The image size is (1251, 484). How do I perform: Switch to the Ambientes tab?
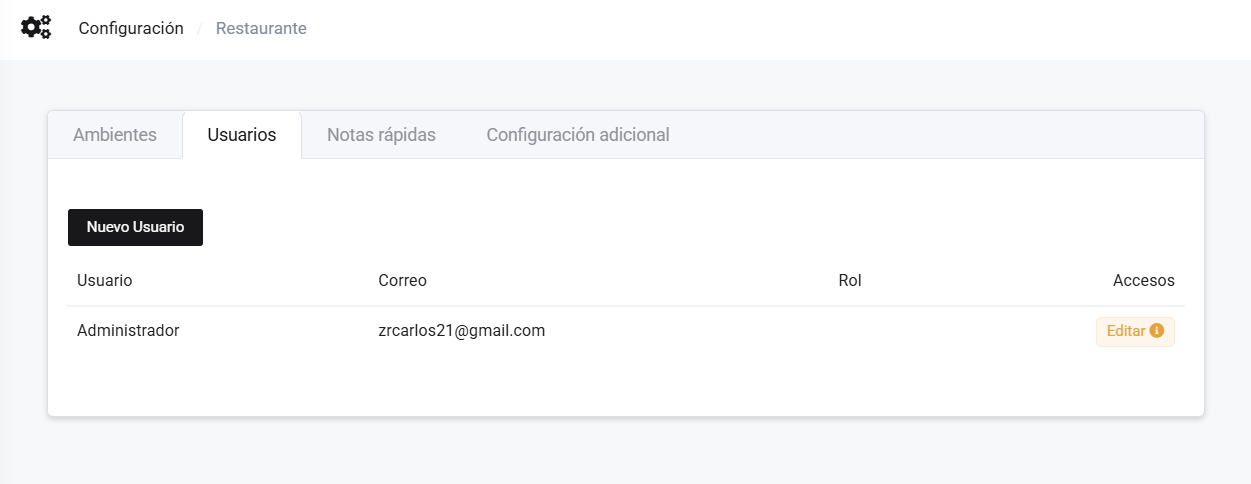tap(115, 135)
